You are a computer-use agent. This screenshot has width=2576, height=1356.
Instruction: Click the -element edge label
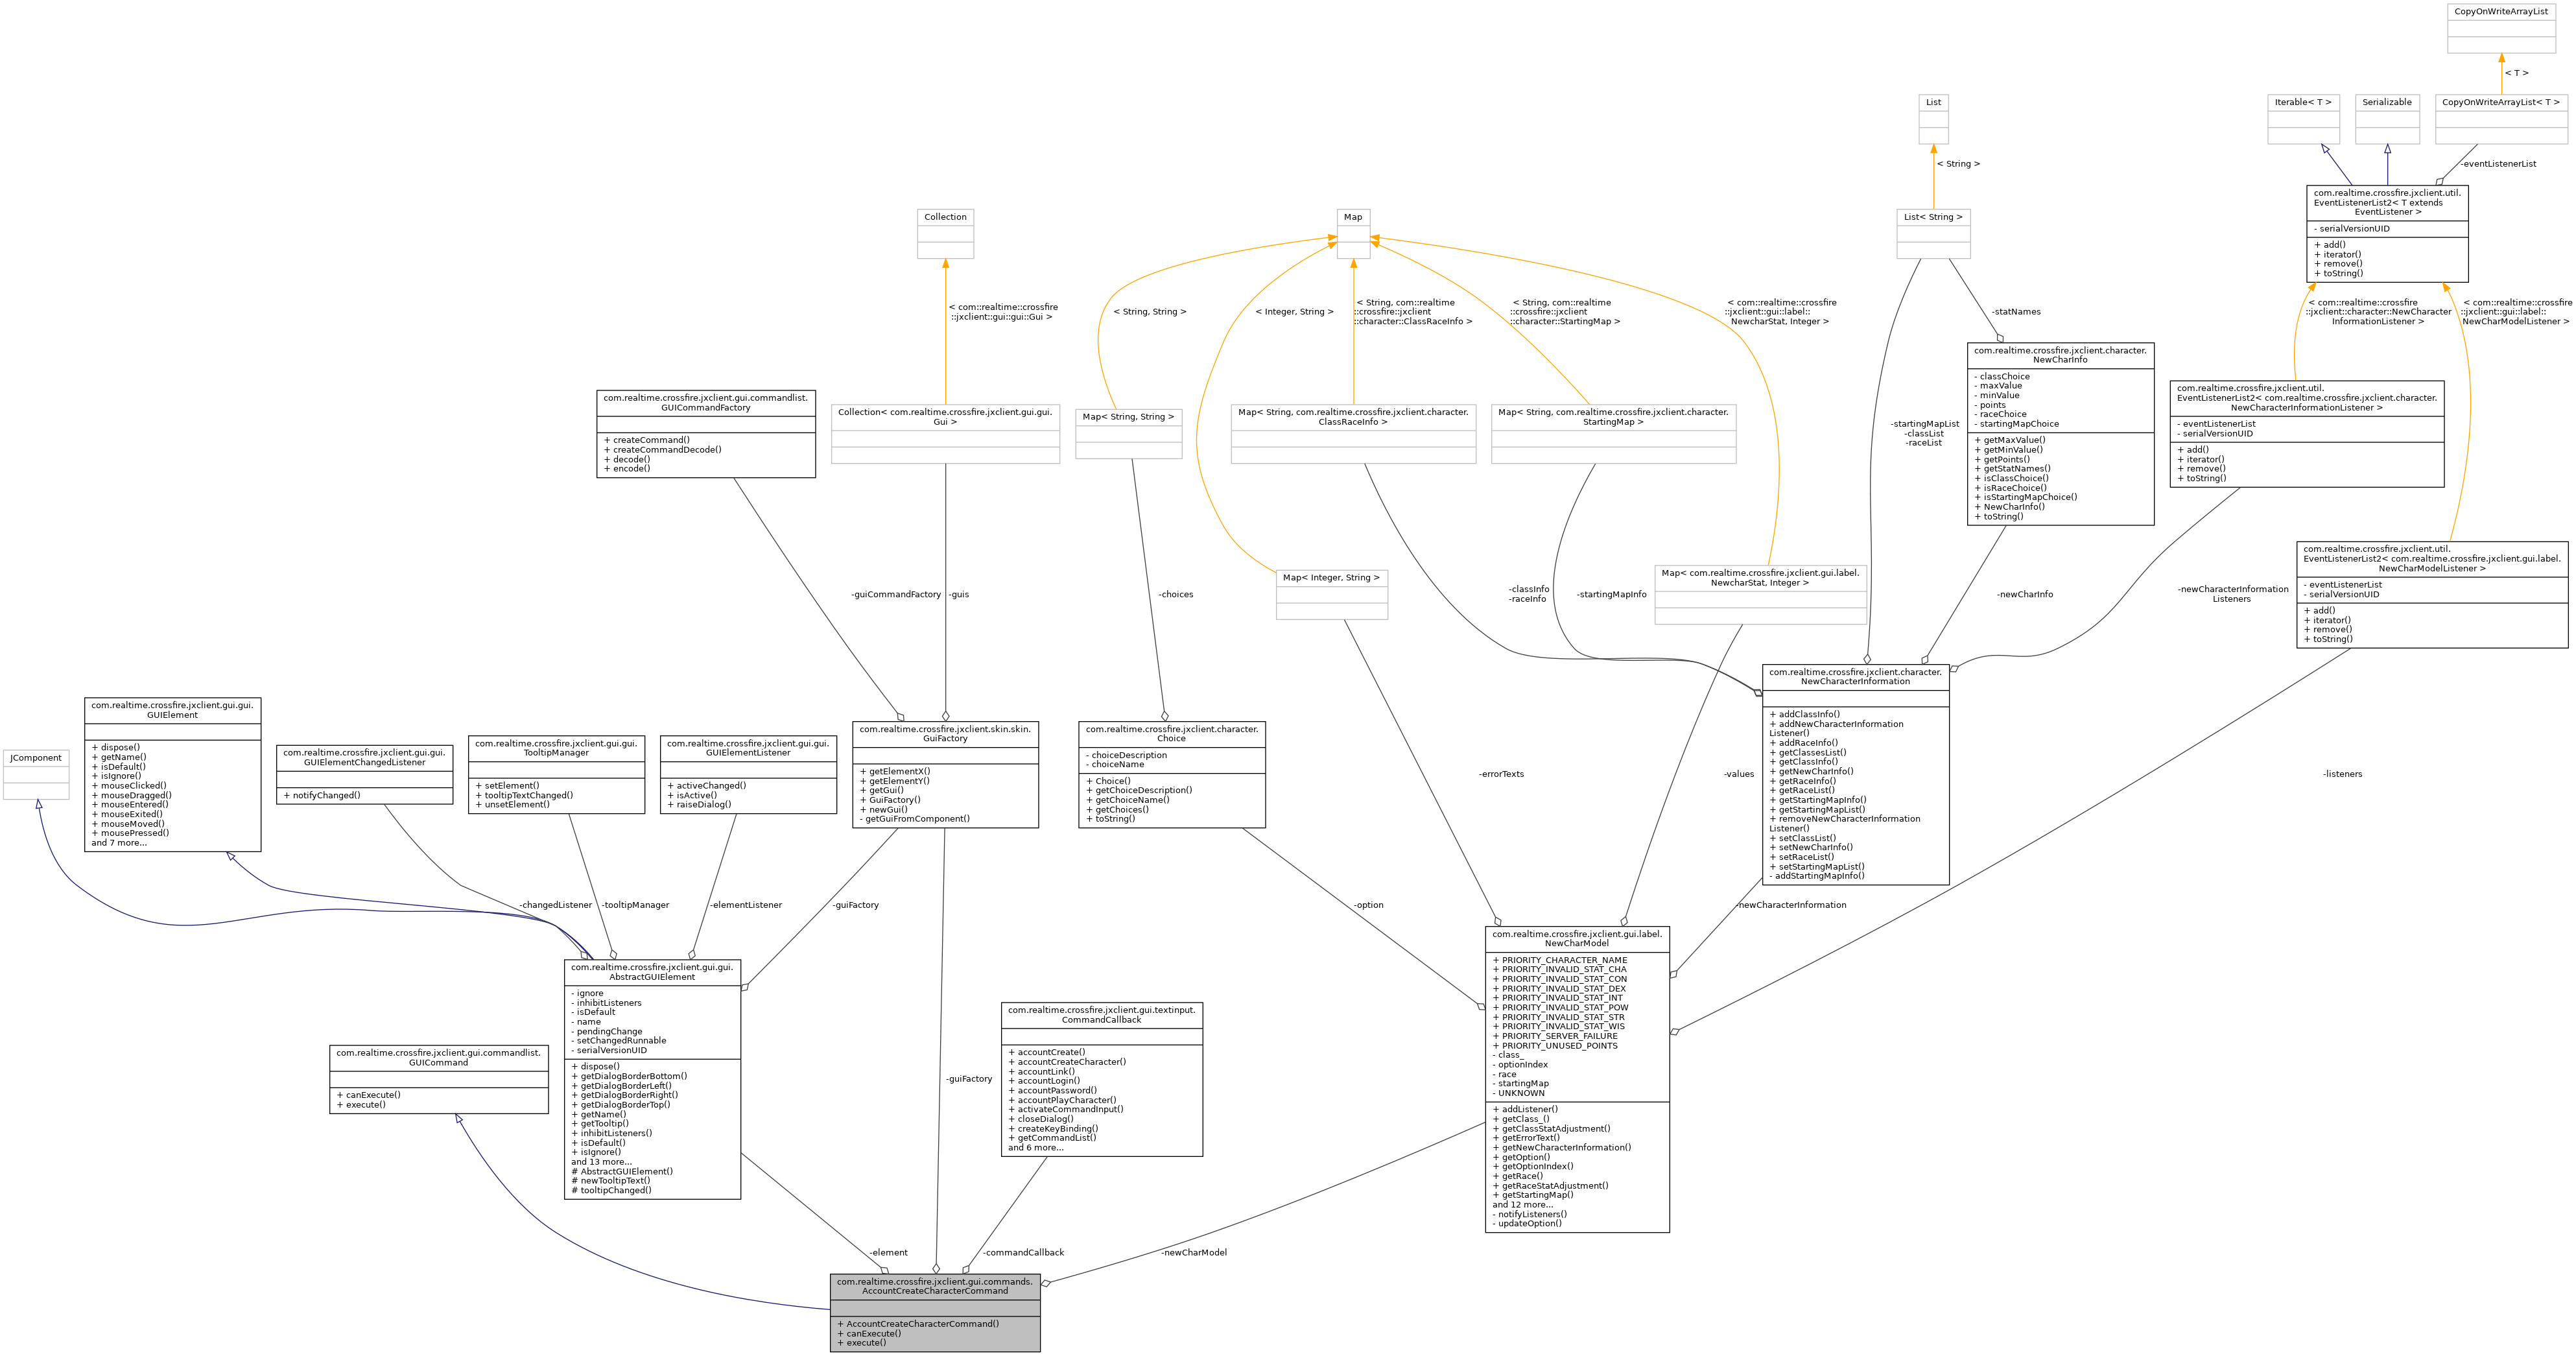(888, 1252)
